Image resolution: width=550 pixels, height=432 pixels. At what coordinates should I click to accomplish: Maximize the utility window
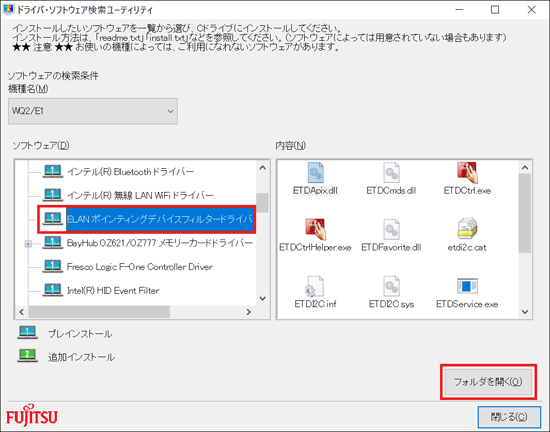pyautogui.click(x=495, y=9)
